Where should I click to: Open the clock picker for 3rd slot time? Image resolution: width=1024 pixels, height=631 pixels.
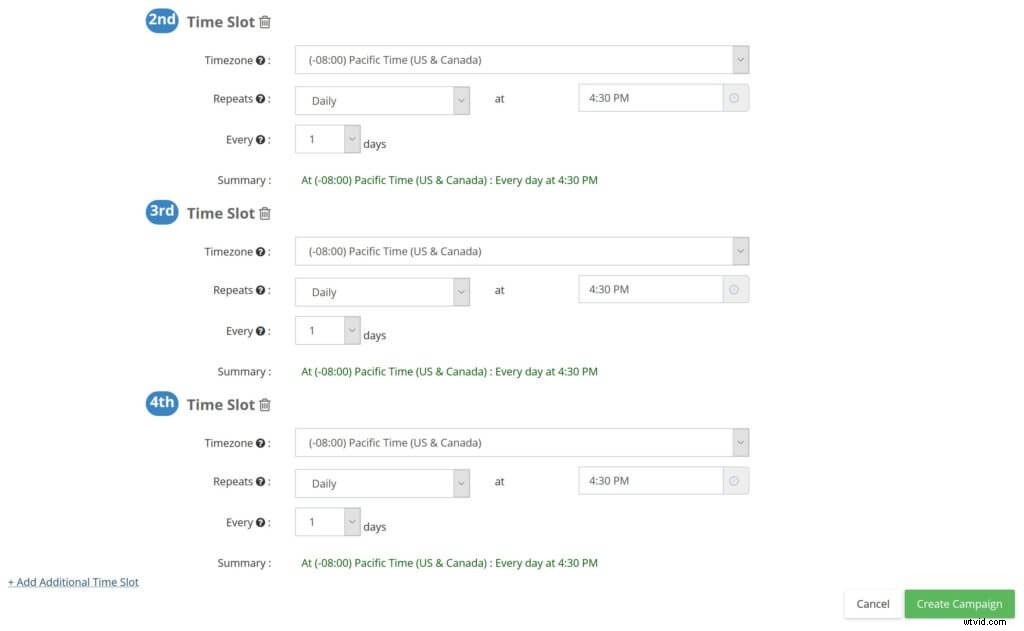click(735, 289)
